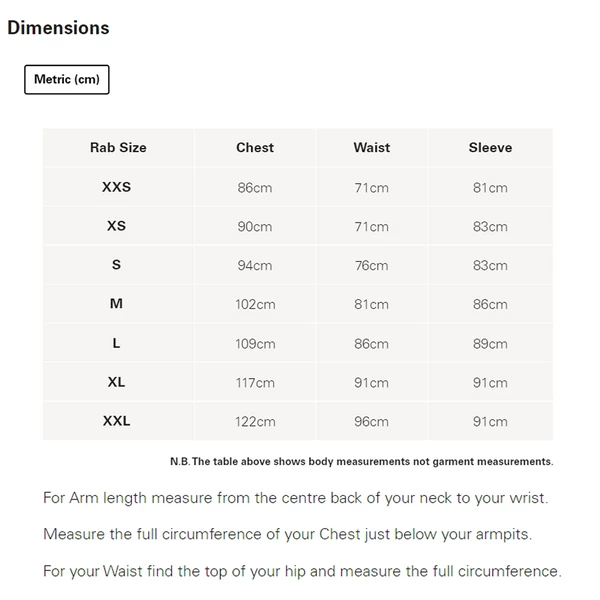Screen dimensions: 600x600
Task: Click the N.B. body measurements note
Action: [x=361, y=461]
